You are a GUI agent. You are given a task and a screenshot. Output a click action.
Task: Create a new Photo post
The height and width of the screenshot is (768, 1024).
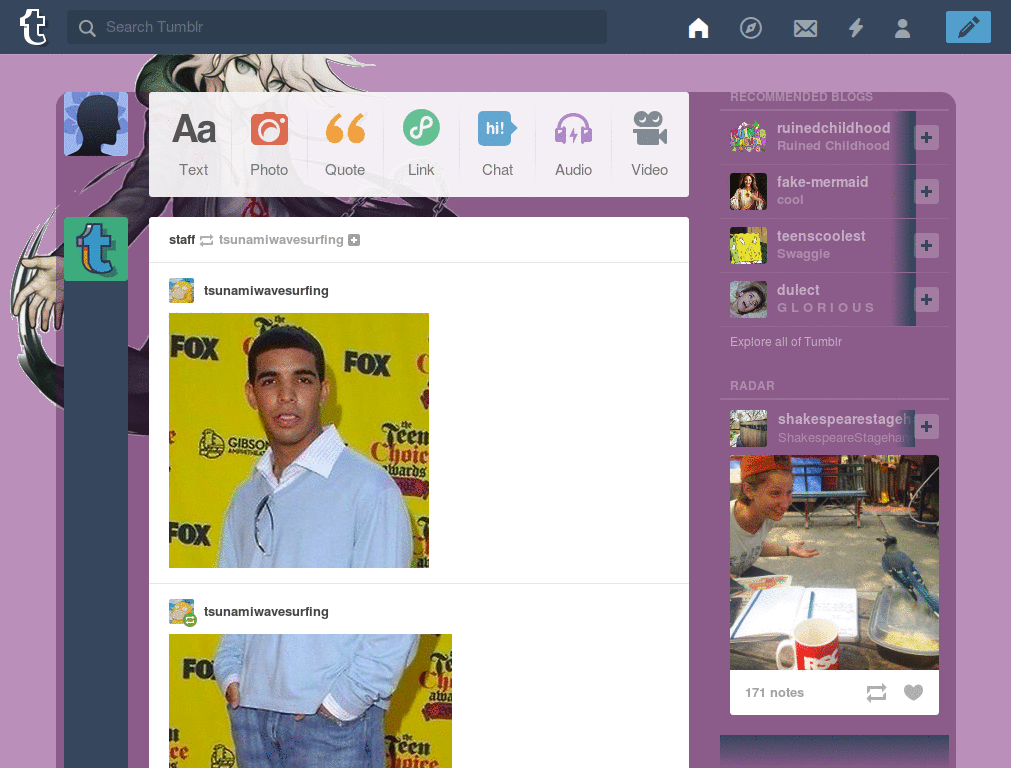point(269,144)
